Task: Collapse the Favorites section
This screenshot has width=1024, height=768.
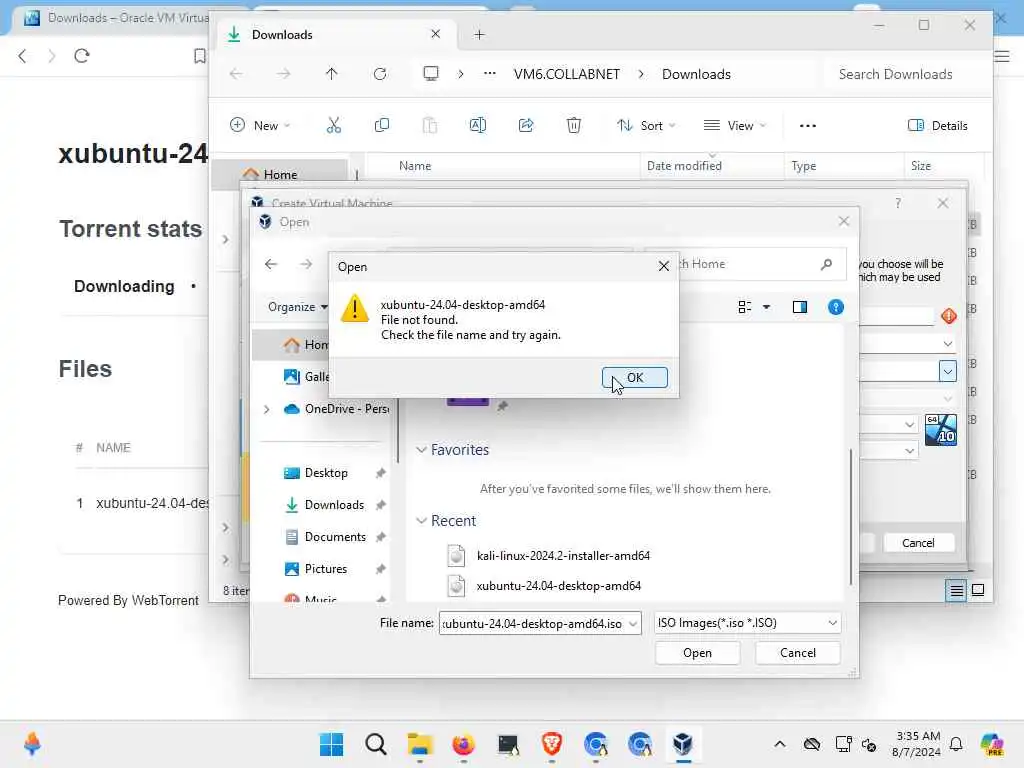Action: pyautogui.click(x=422, y=449)
